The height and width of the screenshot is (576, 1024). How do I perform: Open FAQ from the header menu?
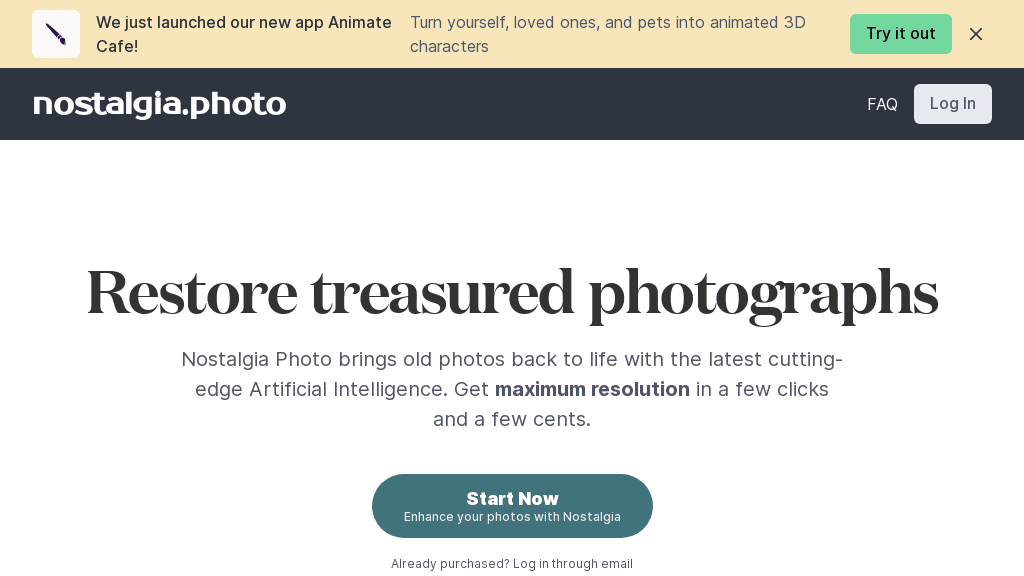pyautogui.click(x=882, y=104)
